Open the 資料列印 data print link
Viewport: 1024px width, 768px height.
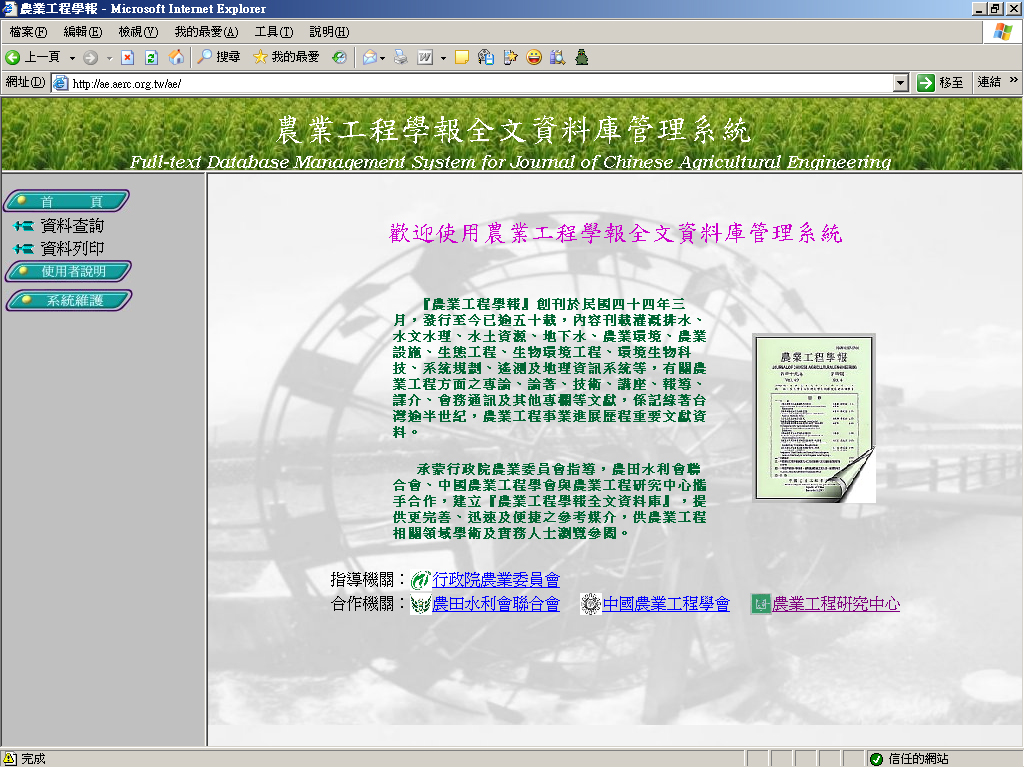click(72, 249)
